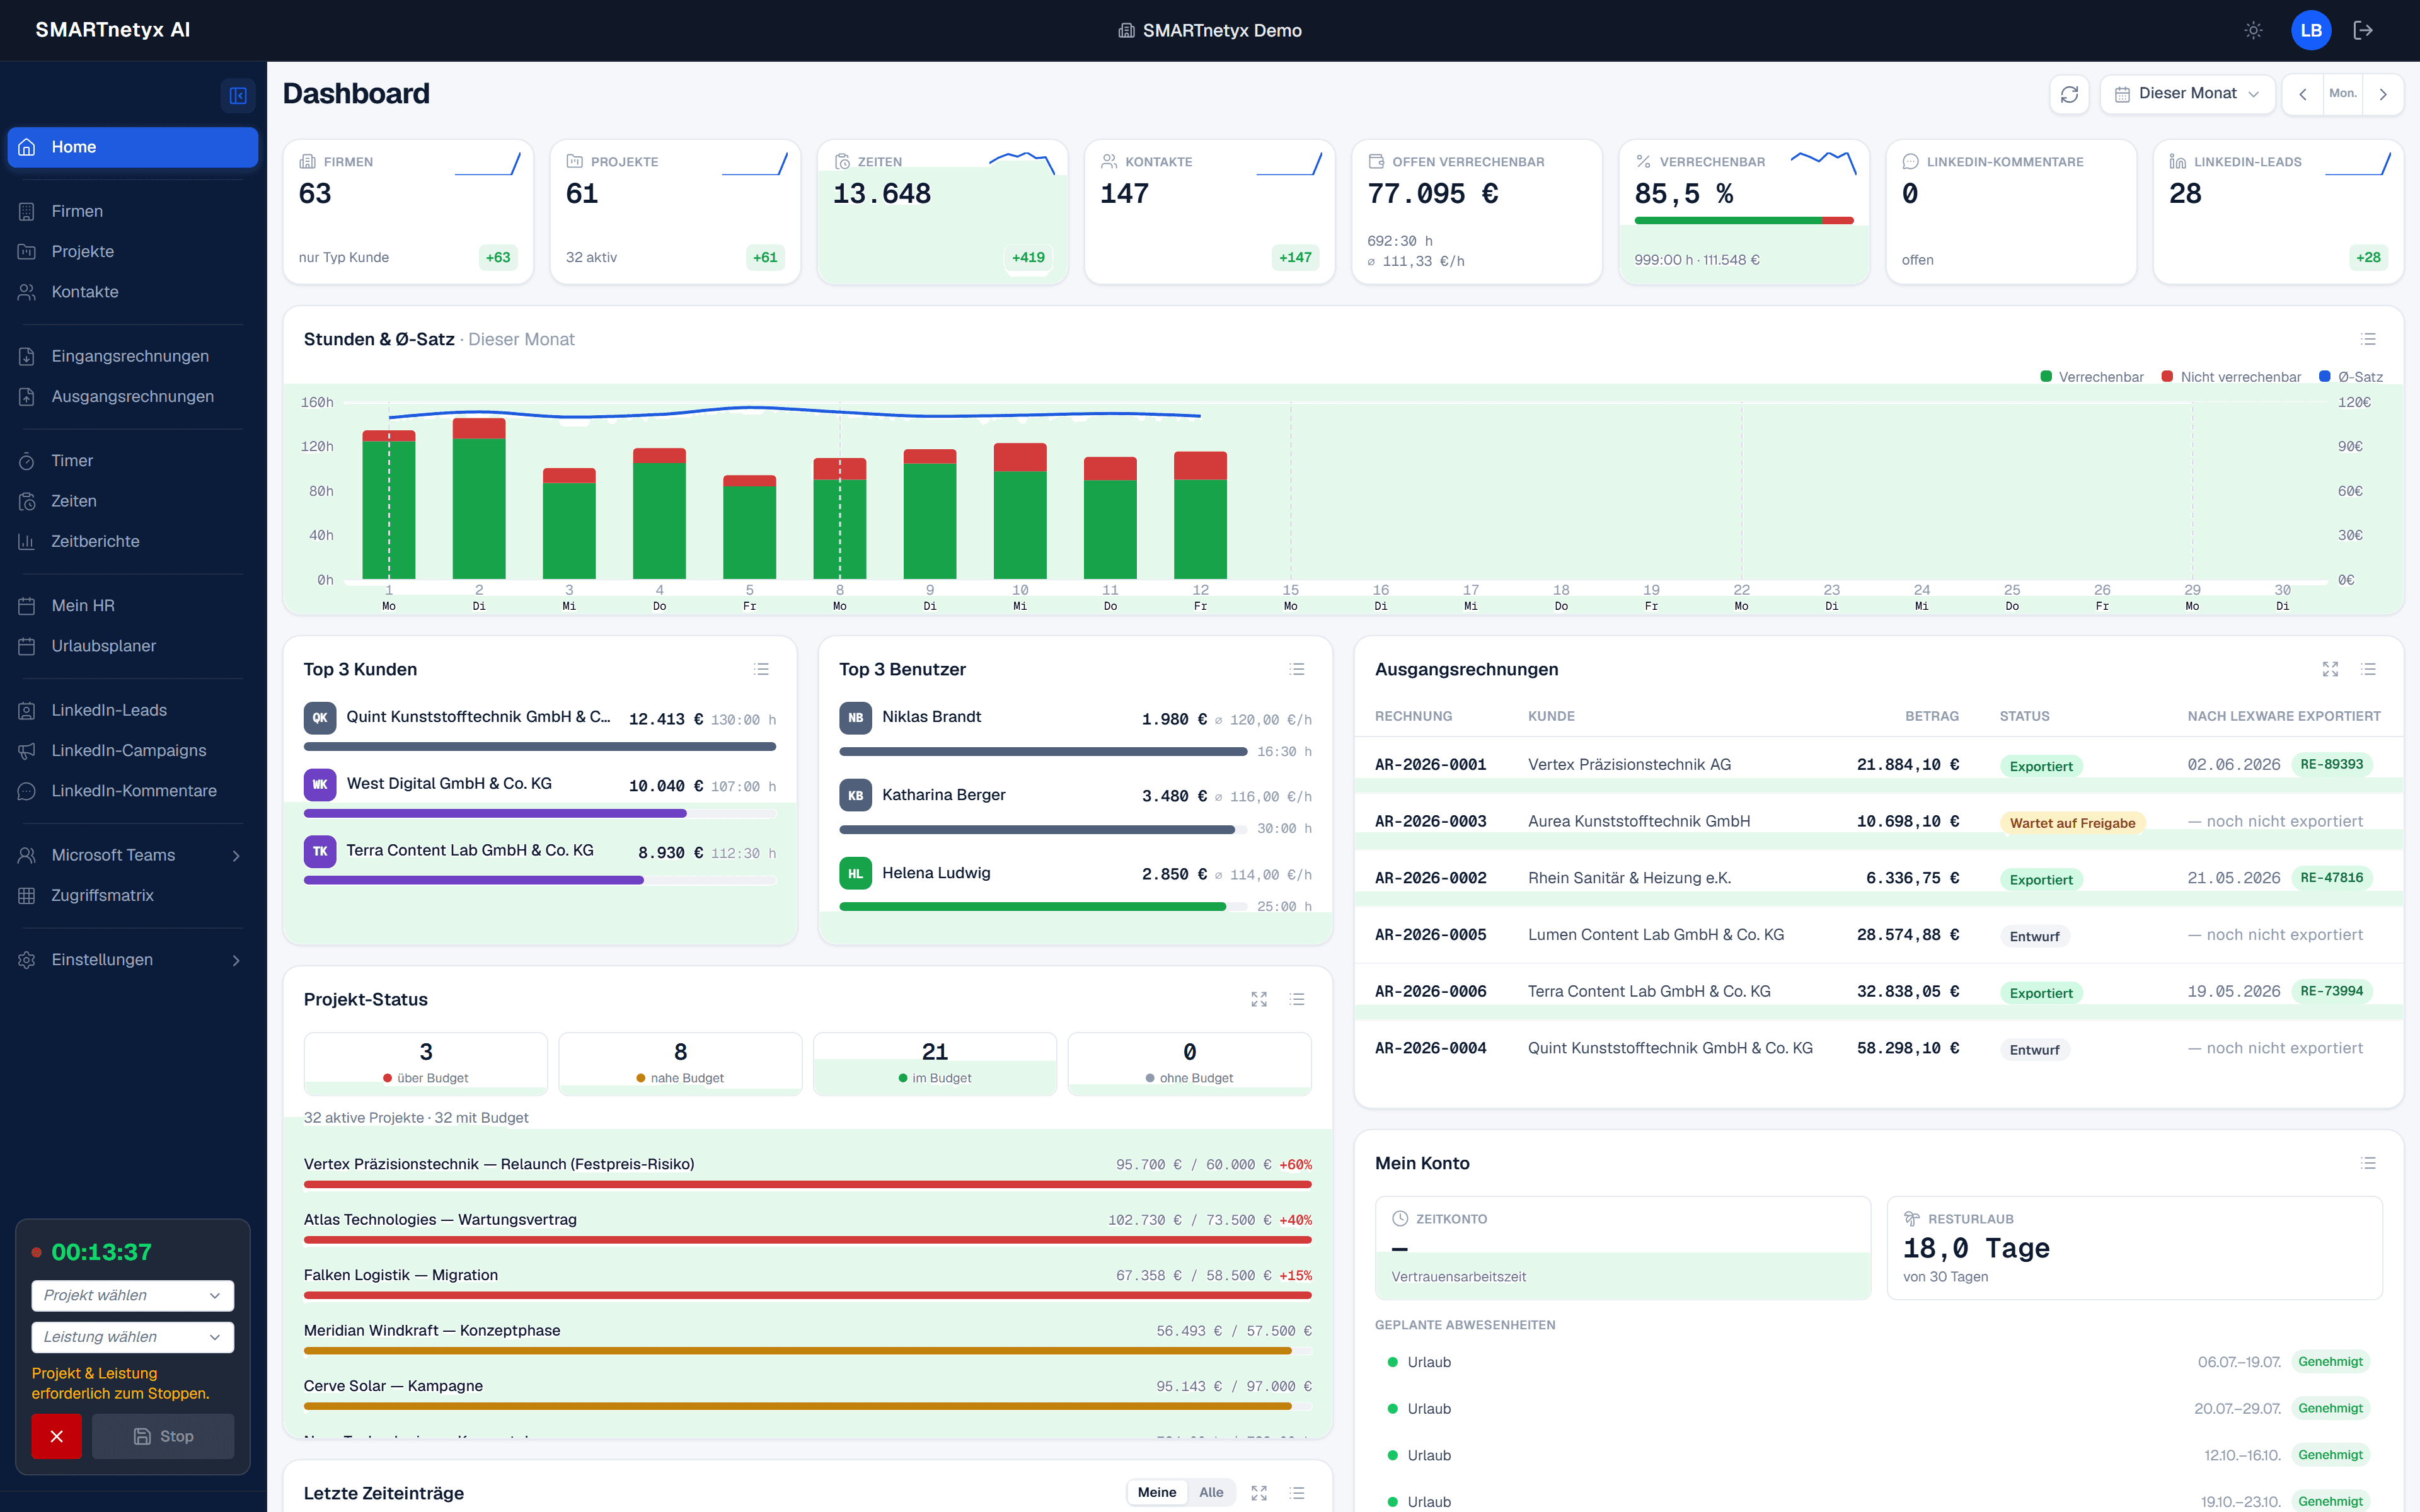2420x1512 pixels.
Task: Click the RE-89393 export badge
Action: pos(2331,765)
